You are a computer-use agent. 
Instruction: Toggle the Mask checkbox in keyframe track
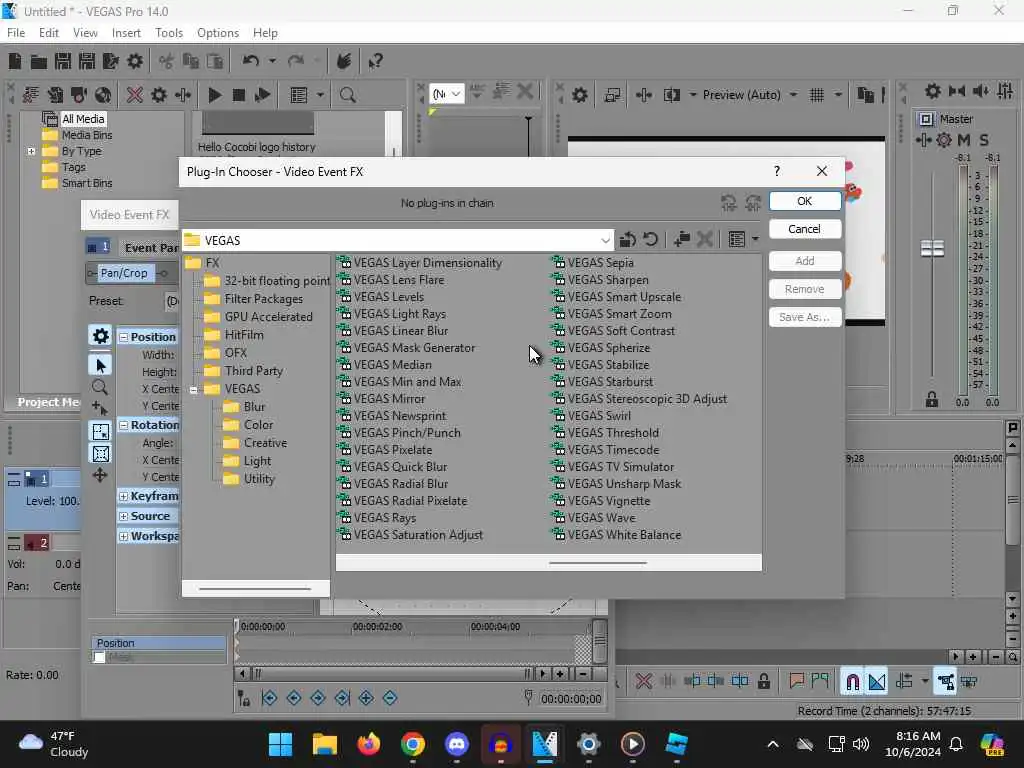(99, 658)
